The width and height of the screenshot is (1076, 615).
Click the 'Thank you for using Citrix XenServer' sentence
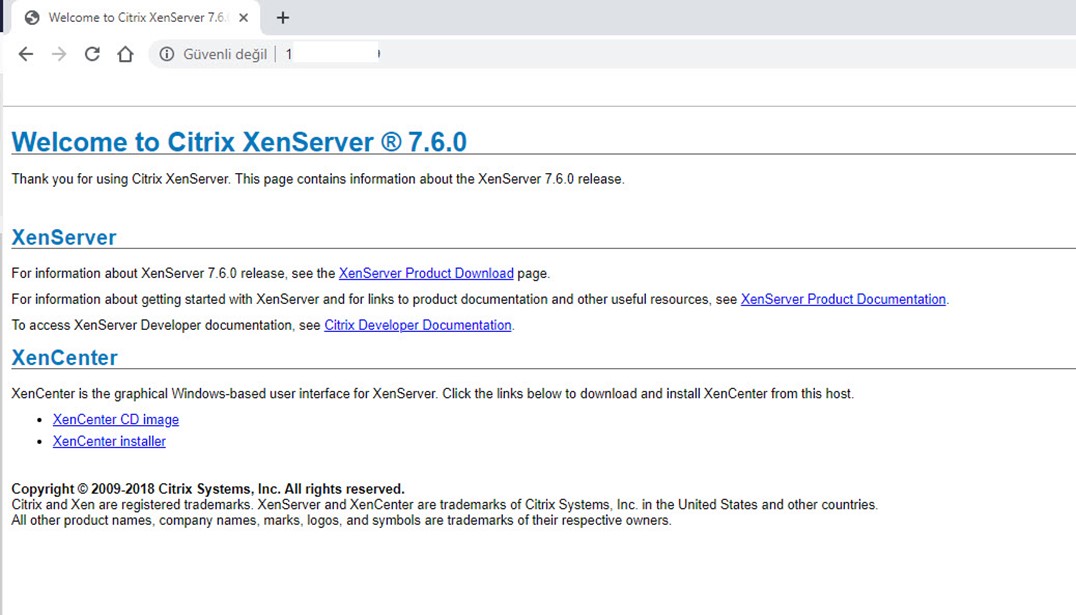(x=318, y=179)
